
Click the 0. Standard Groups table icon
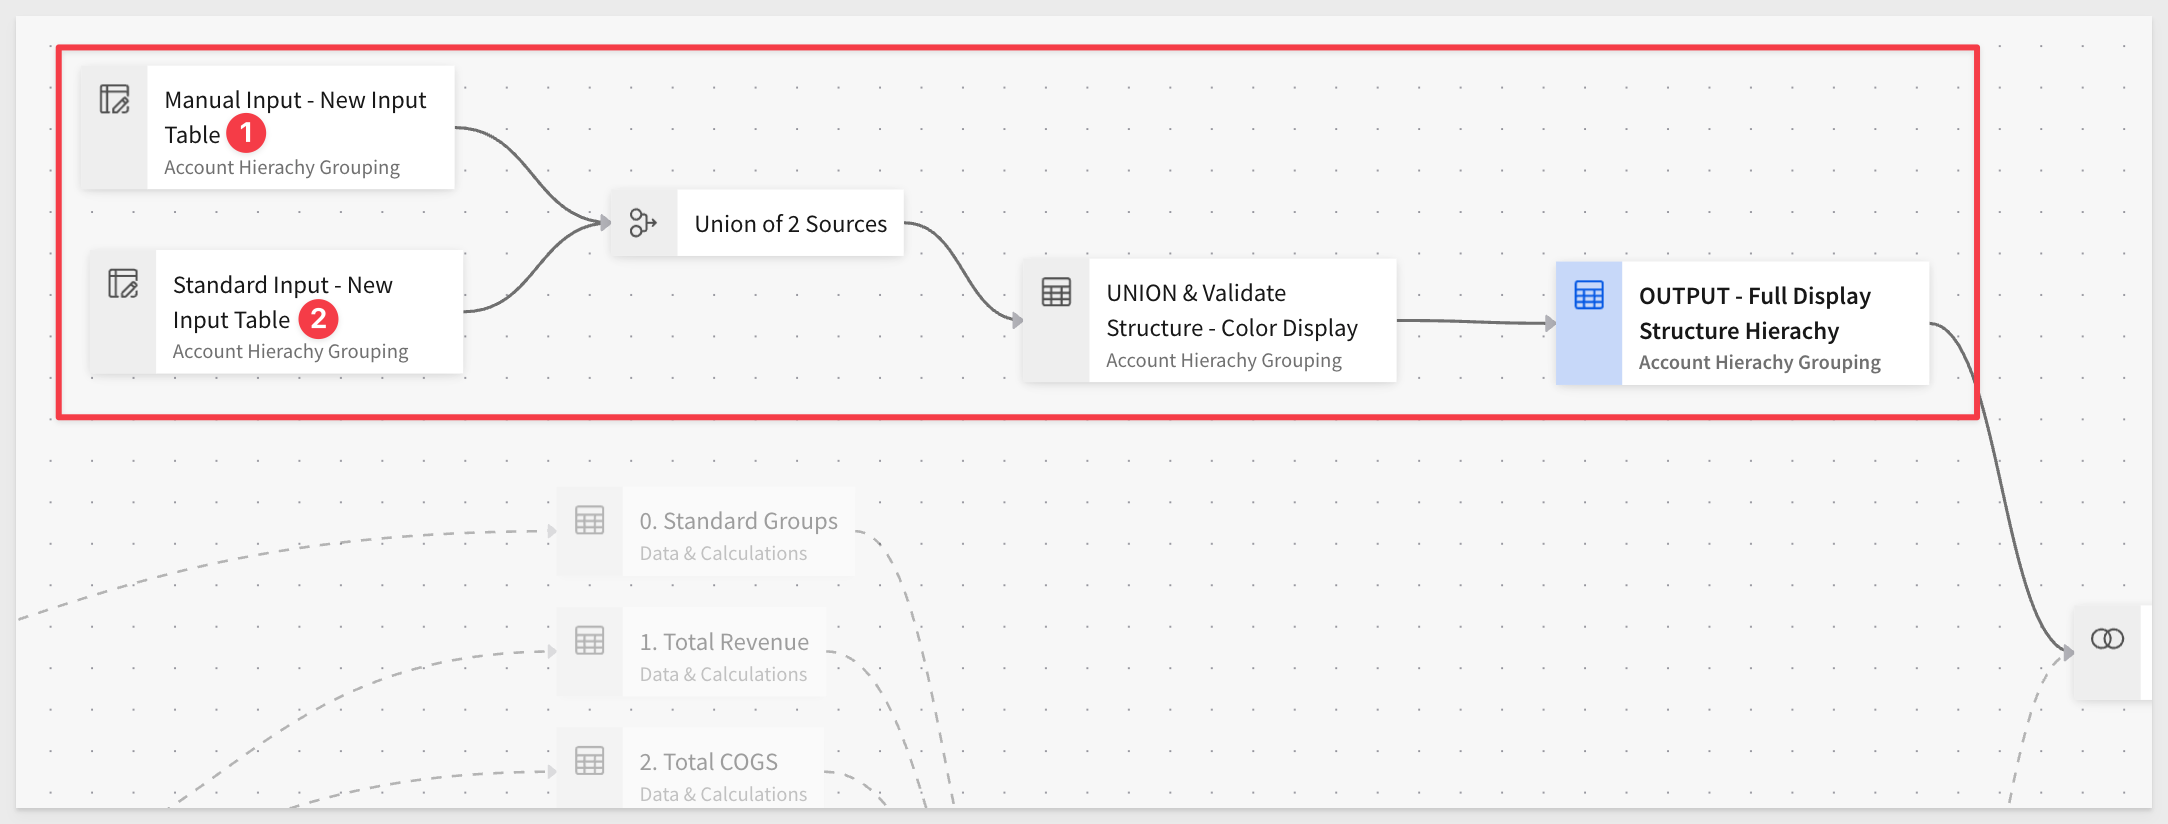point(590,521)
